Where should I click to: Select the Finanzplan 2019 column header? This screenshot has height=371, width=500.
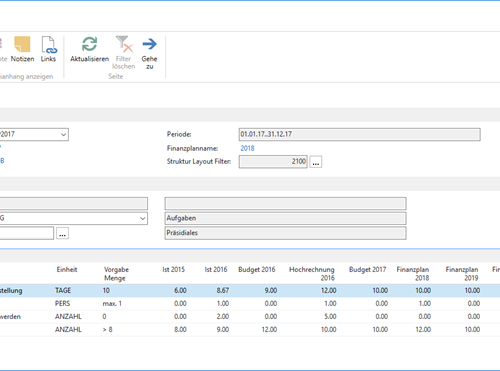click(x=462, y=274)
